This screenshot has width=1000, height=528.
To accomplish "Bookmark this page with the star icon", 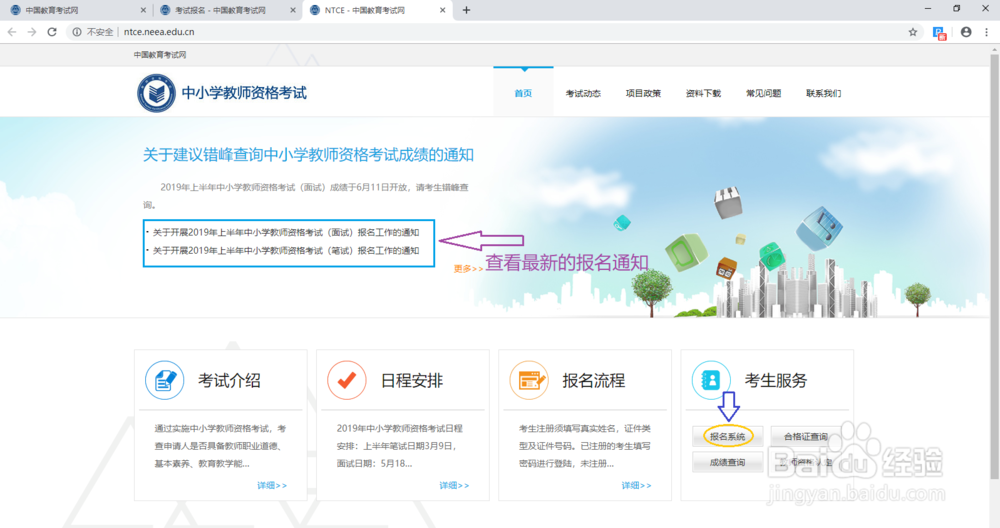I will coord(913,32).
